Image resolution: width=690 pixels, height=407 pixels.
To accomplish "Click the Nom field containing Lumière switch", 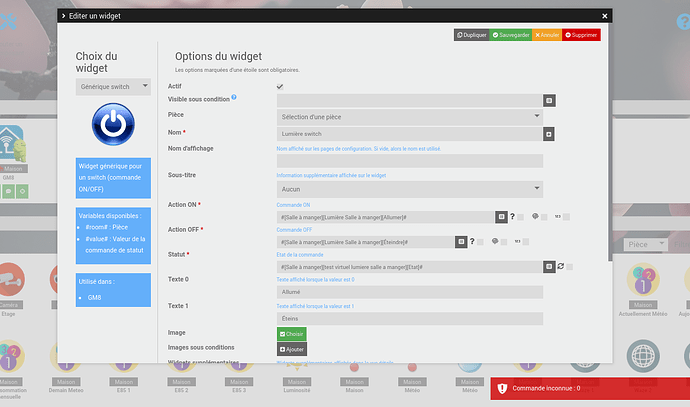I will 409,134.
